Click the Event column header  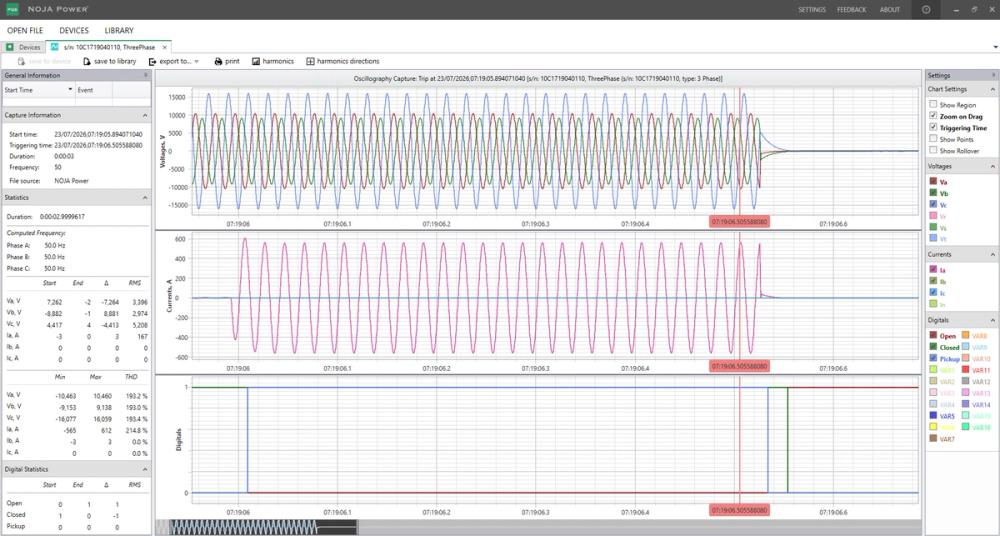tap(94, 90)
